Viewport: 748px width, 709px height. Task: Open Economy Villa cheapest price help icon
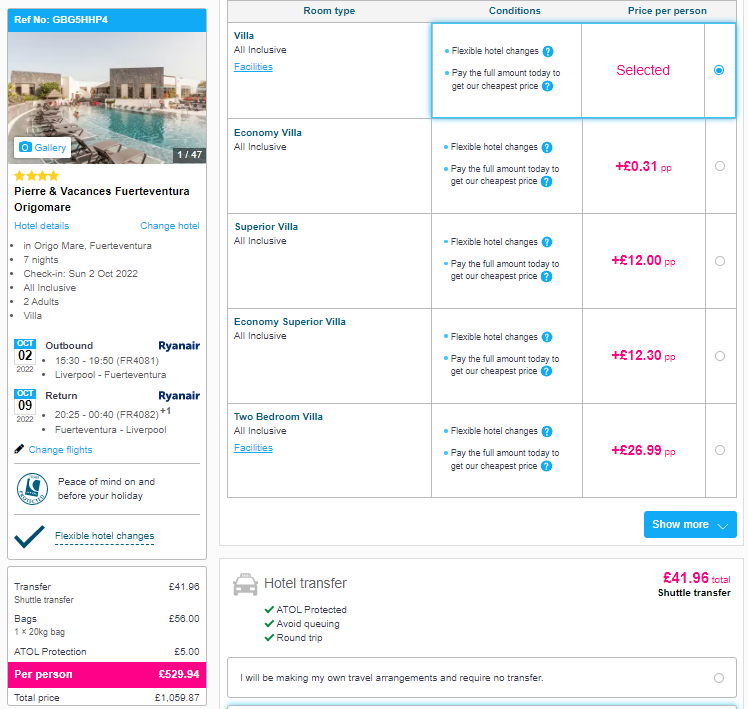547,181
